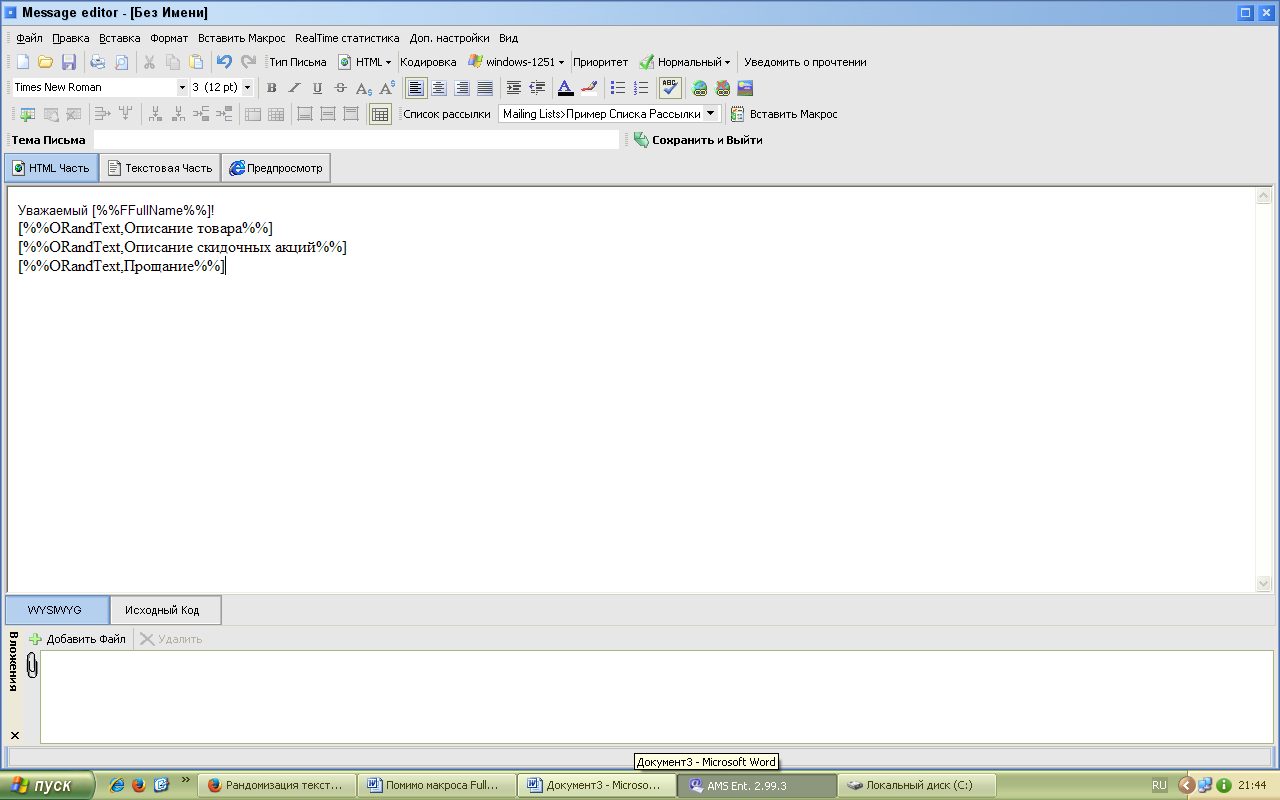The width and height of the screenshot is (1280, 800).
Task: Click the Вставить Макрос toolbar button
Action: click(x=784, y=114)
